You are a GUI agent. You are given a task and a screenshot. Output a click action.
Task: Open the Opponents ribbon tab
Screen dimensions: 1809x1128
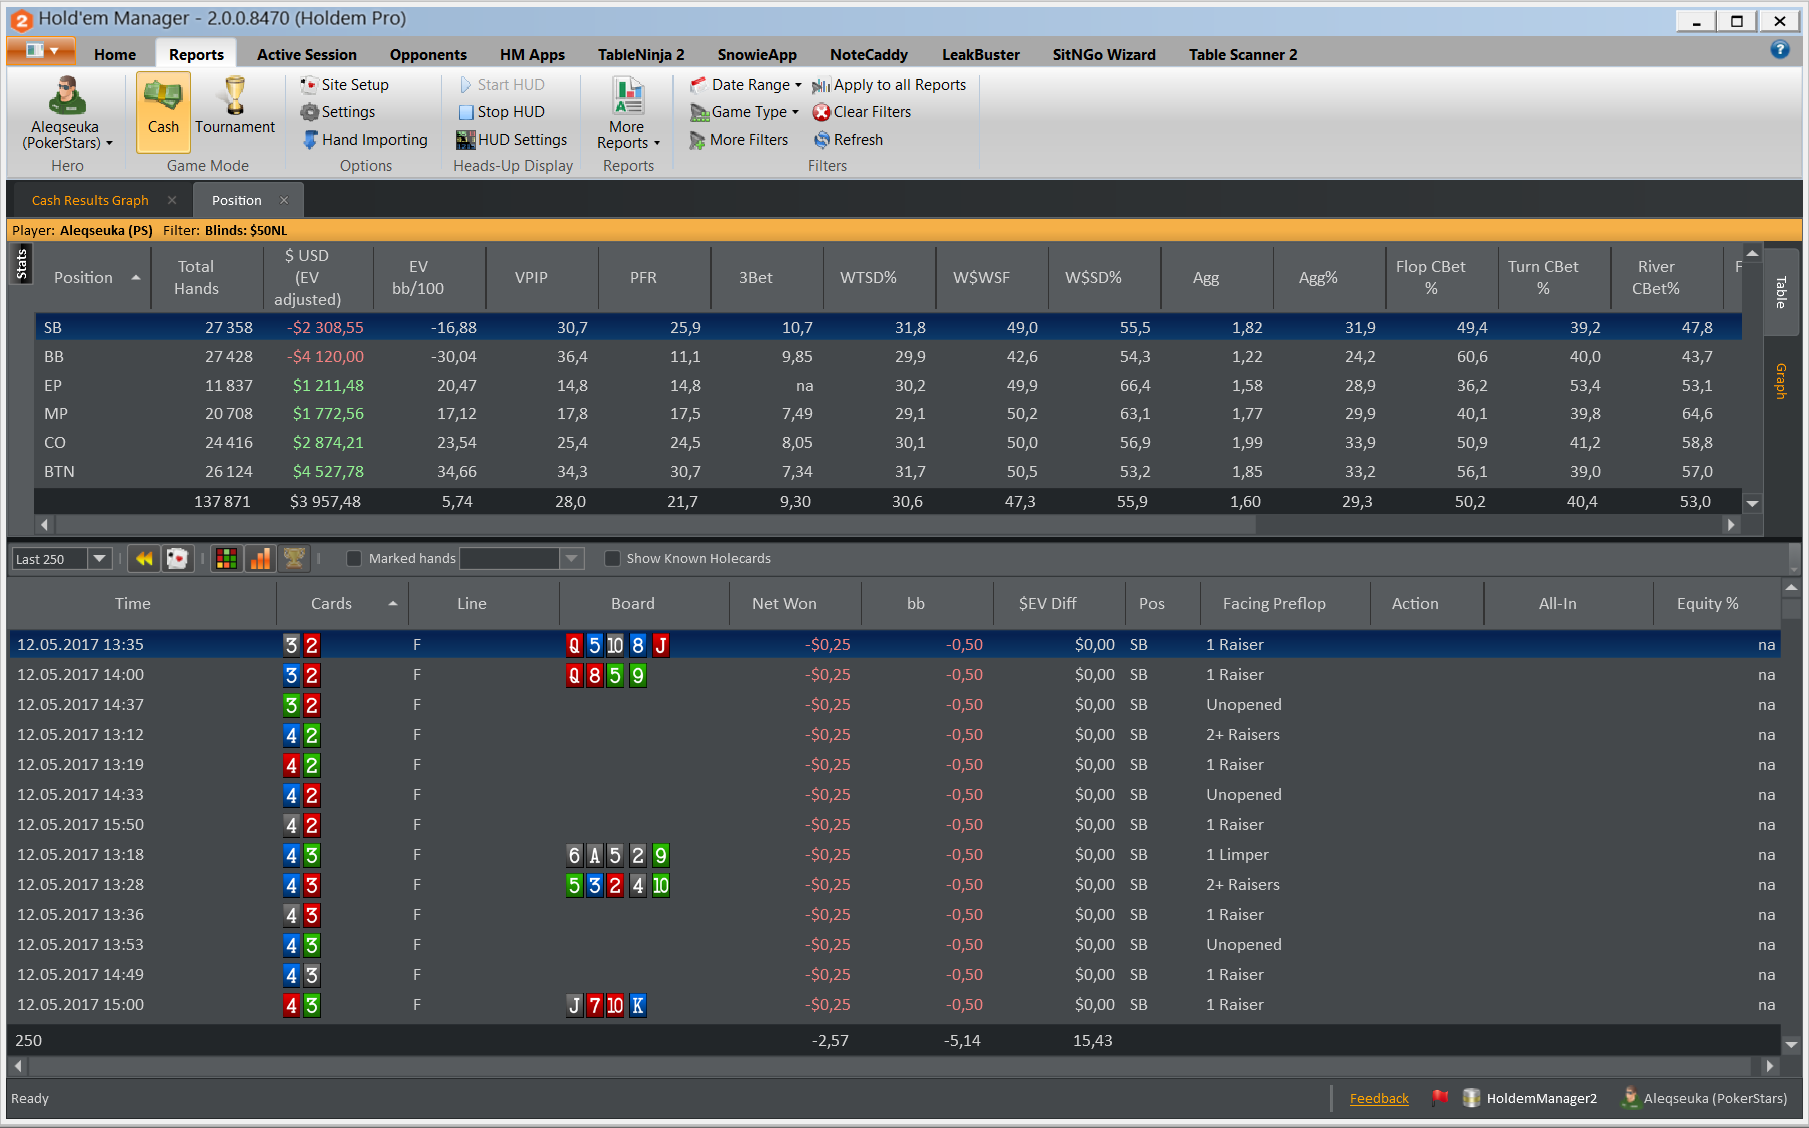428,55
